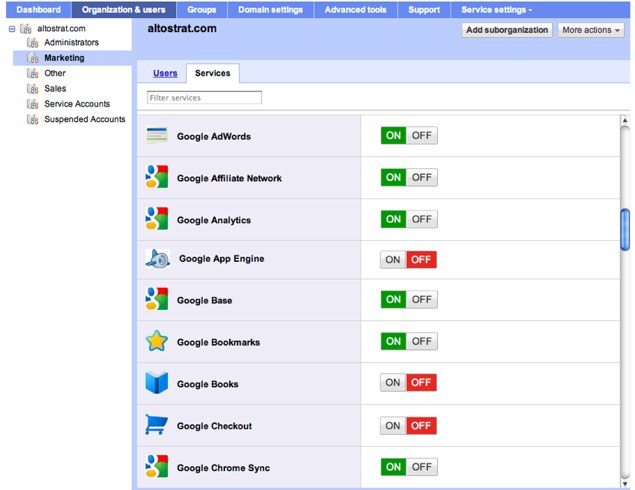Click the Google Chrome Sync label

coord(223,468)
